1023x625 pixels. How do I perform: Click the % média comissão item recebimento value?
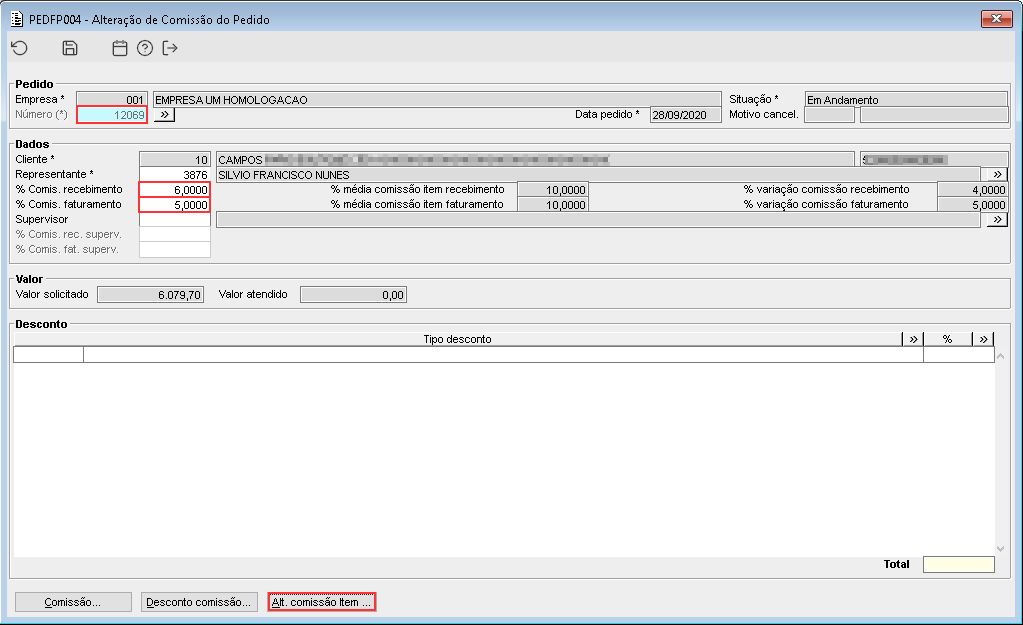click(x=553, y=189)
